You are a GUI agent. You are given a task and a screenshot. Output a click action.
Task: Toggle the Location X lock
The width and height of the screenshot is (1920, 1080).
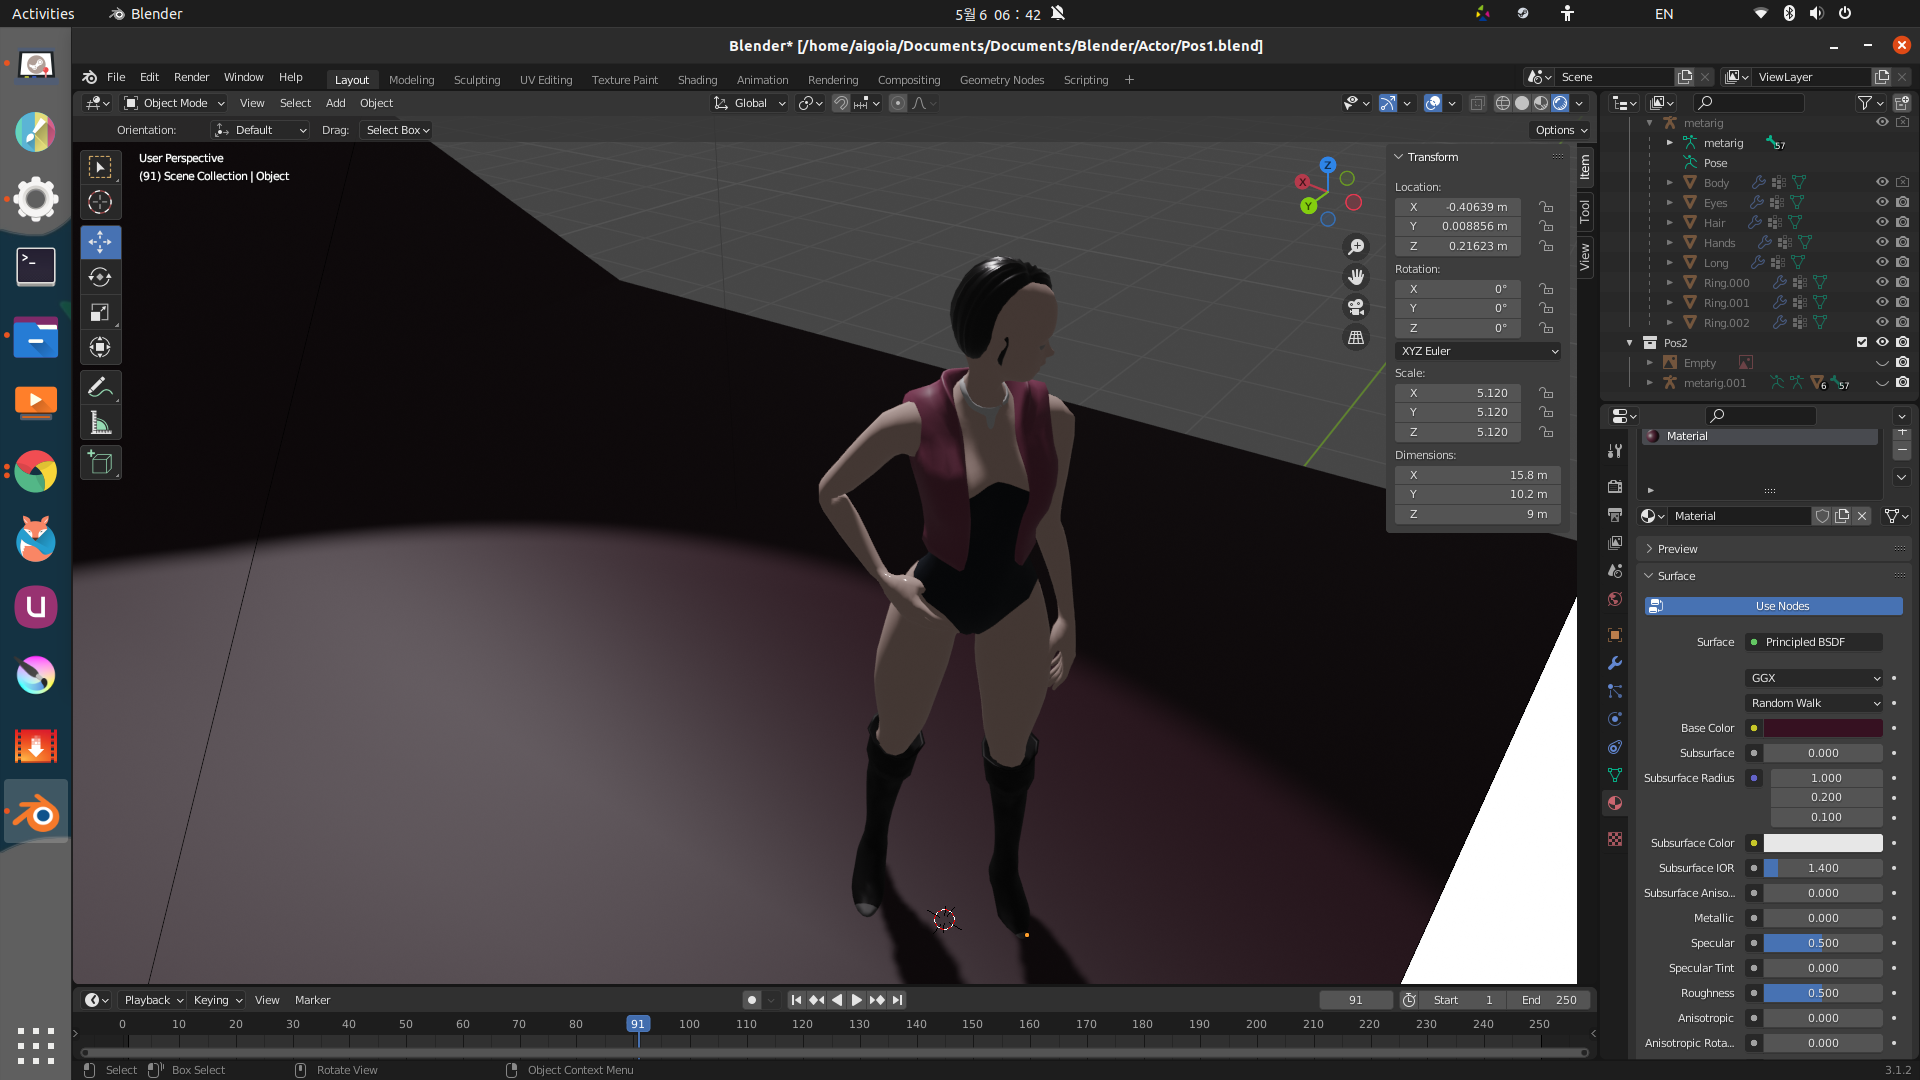(1546, 207)
